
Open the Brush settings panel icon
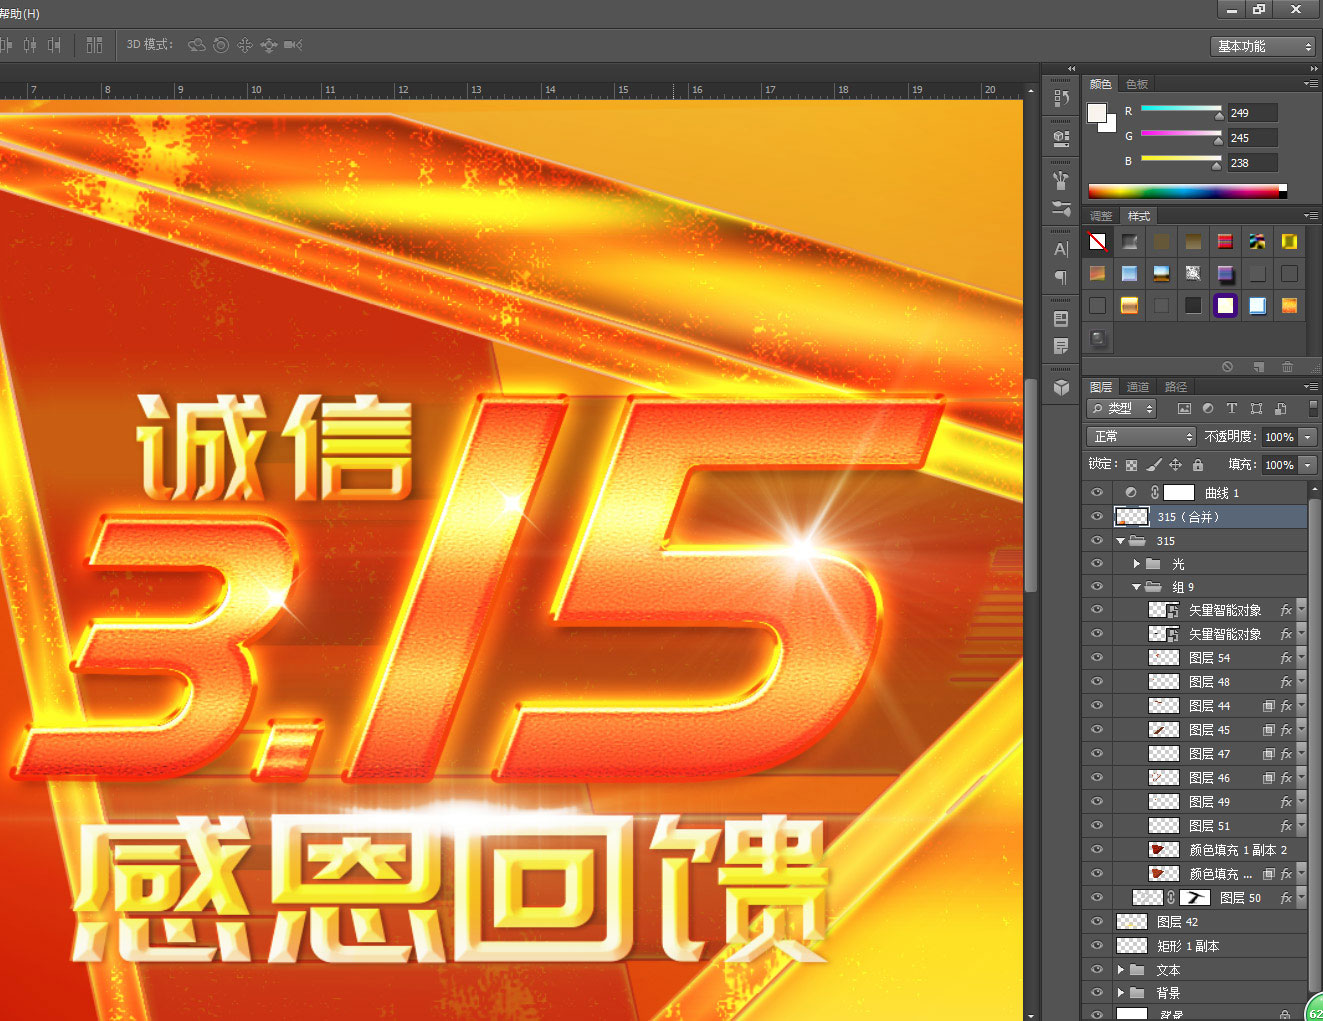point(1061,208)
